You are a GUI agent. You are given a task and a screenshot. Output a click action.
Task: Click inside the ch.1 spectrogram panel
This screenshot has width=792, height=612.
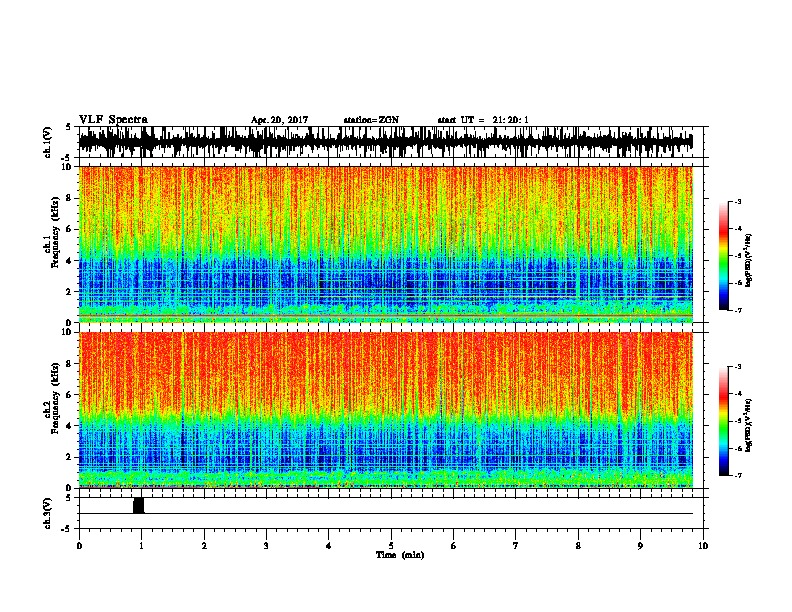click(386, 244)
